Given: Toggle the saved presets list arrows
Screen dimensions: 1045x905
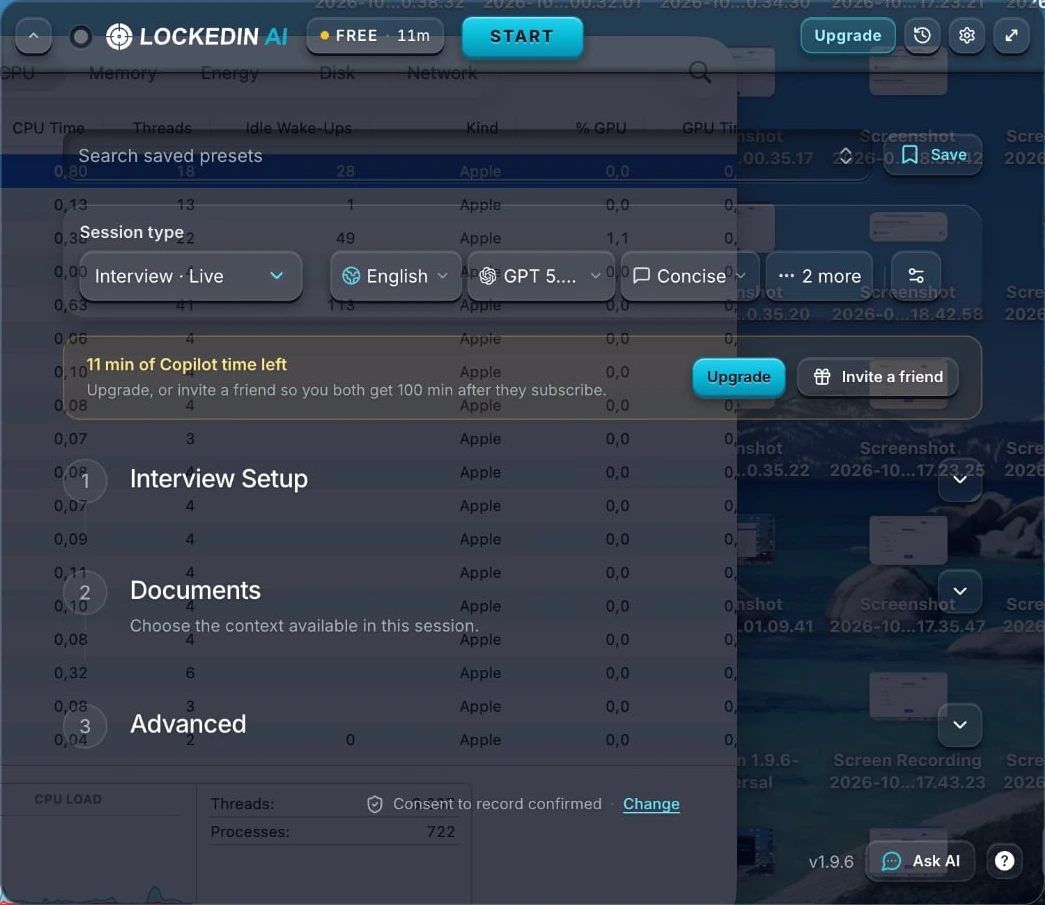Looking at the screenshot, I should 845,156.
